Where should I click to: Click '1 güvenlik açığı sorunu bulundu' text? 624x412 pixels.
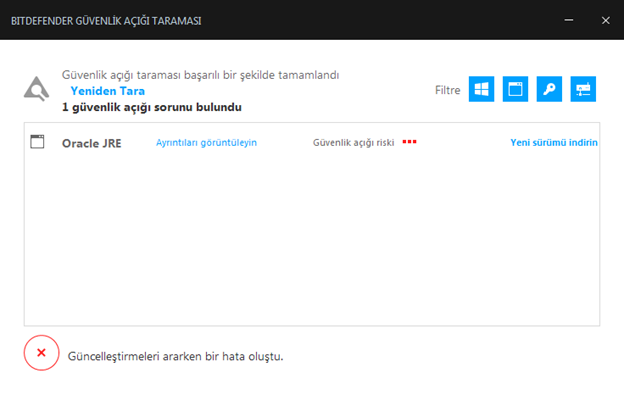152,107
